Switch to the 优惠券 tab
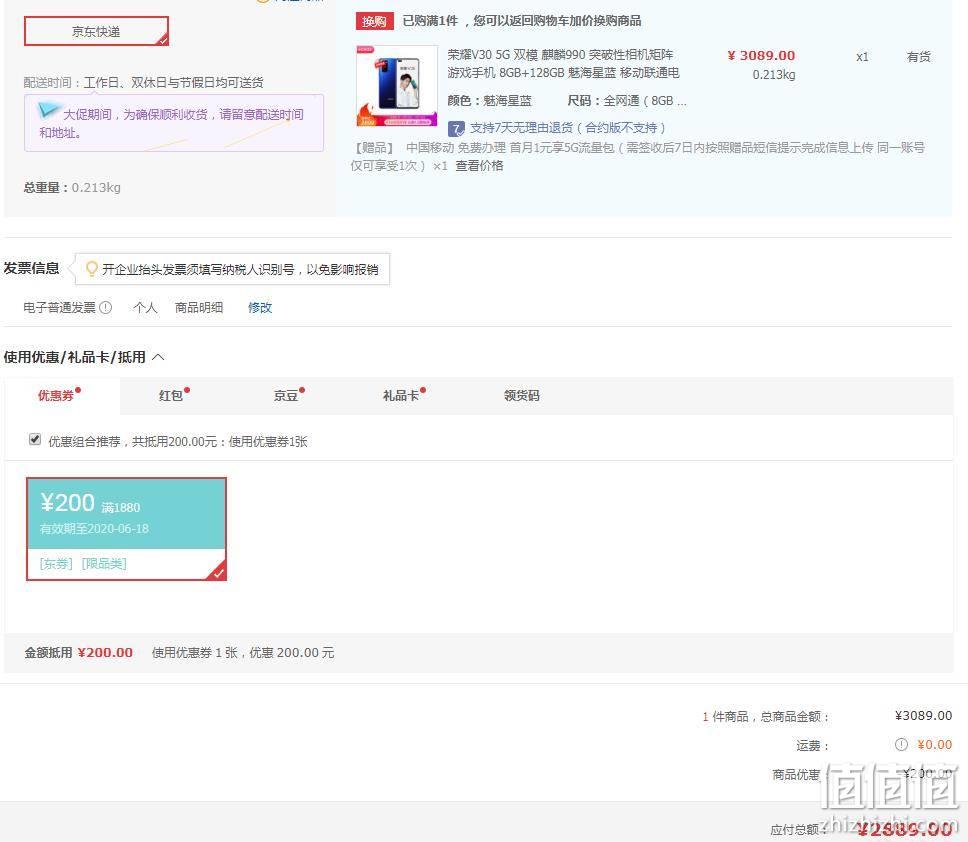 [x=56, y=396]
